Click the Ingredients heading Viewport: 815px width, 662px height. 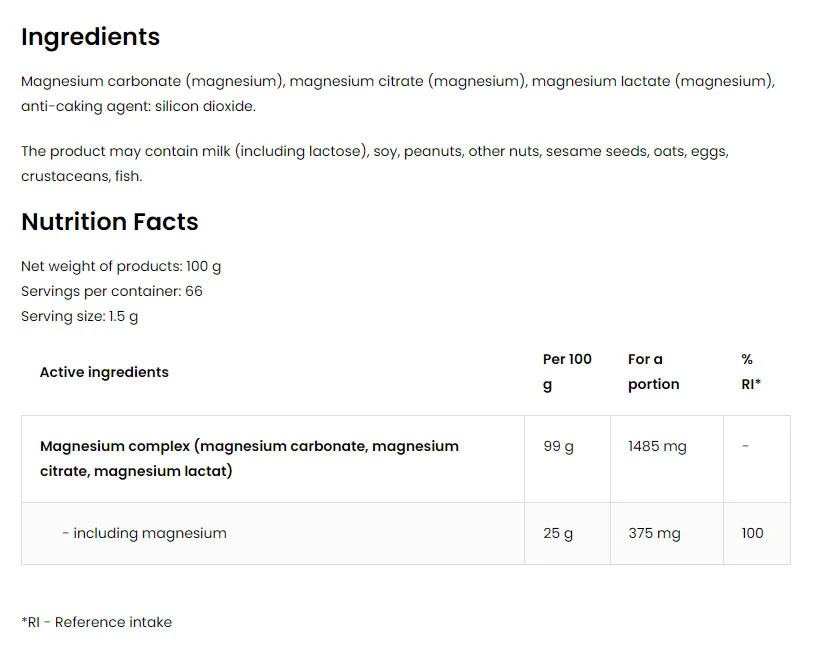click(90, 37)
